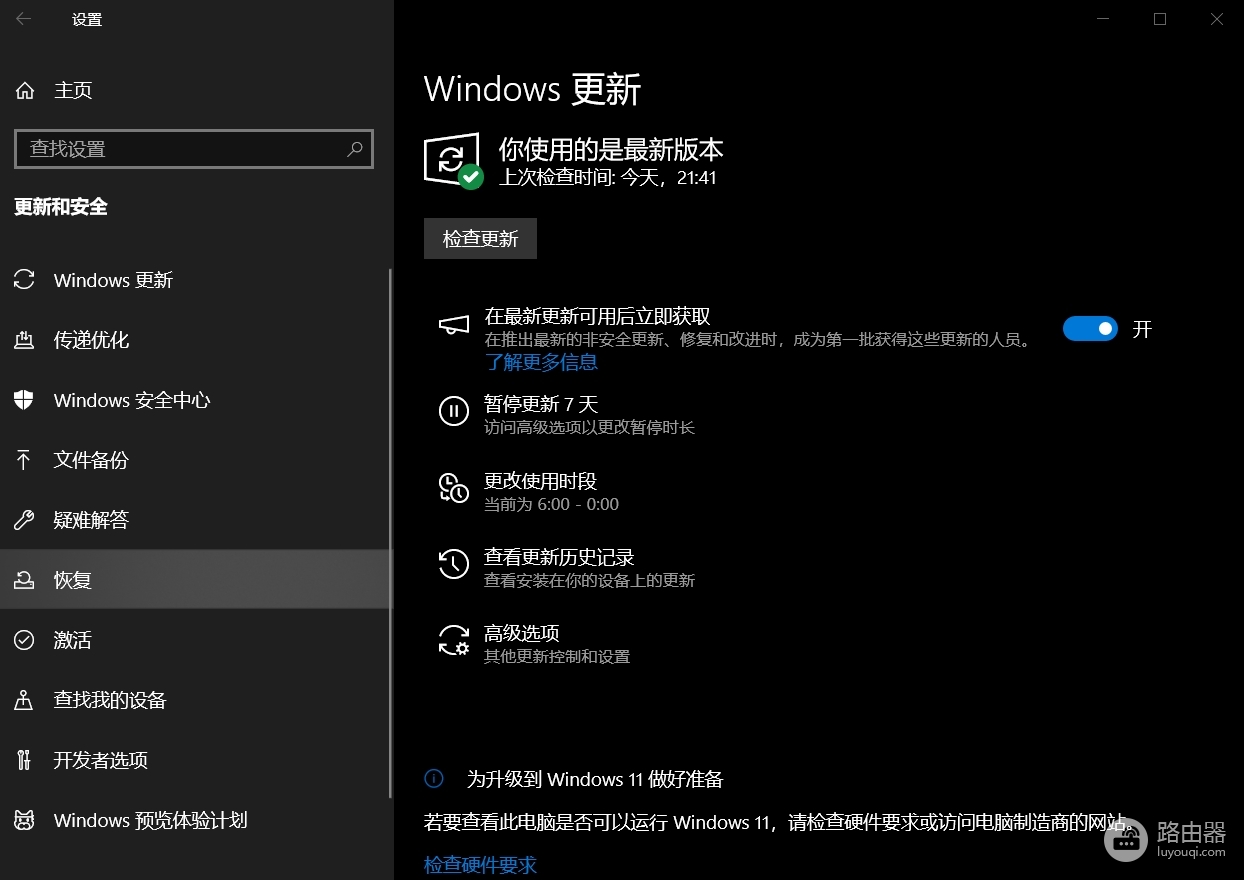Click the 检查更新 button
The width and height of the screenshot is (1244, 880).
point(480,239)
